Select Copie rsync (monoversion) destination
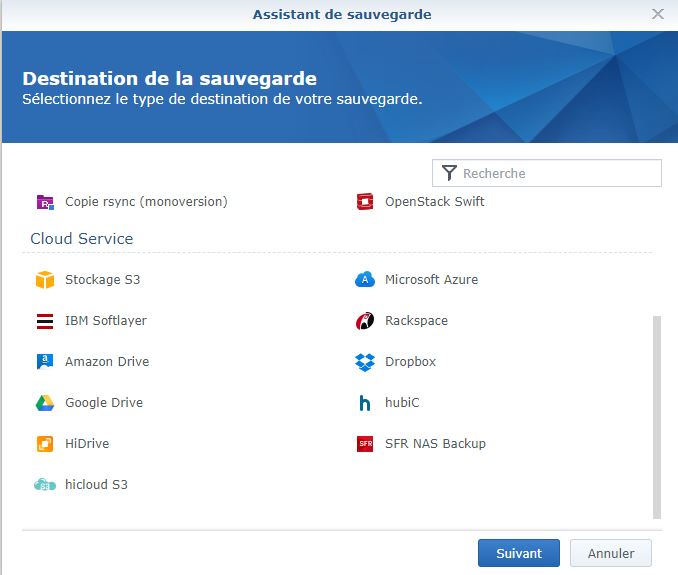This screenshot has height=575, width=678. tap(146, 202)
